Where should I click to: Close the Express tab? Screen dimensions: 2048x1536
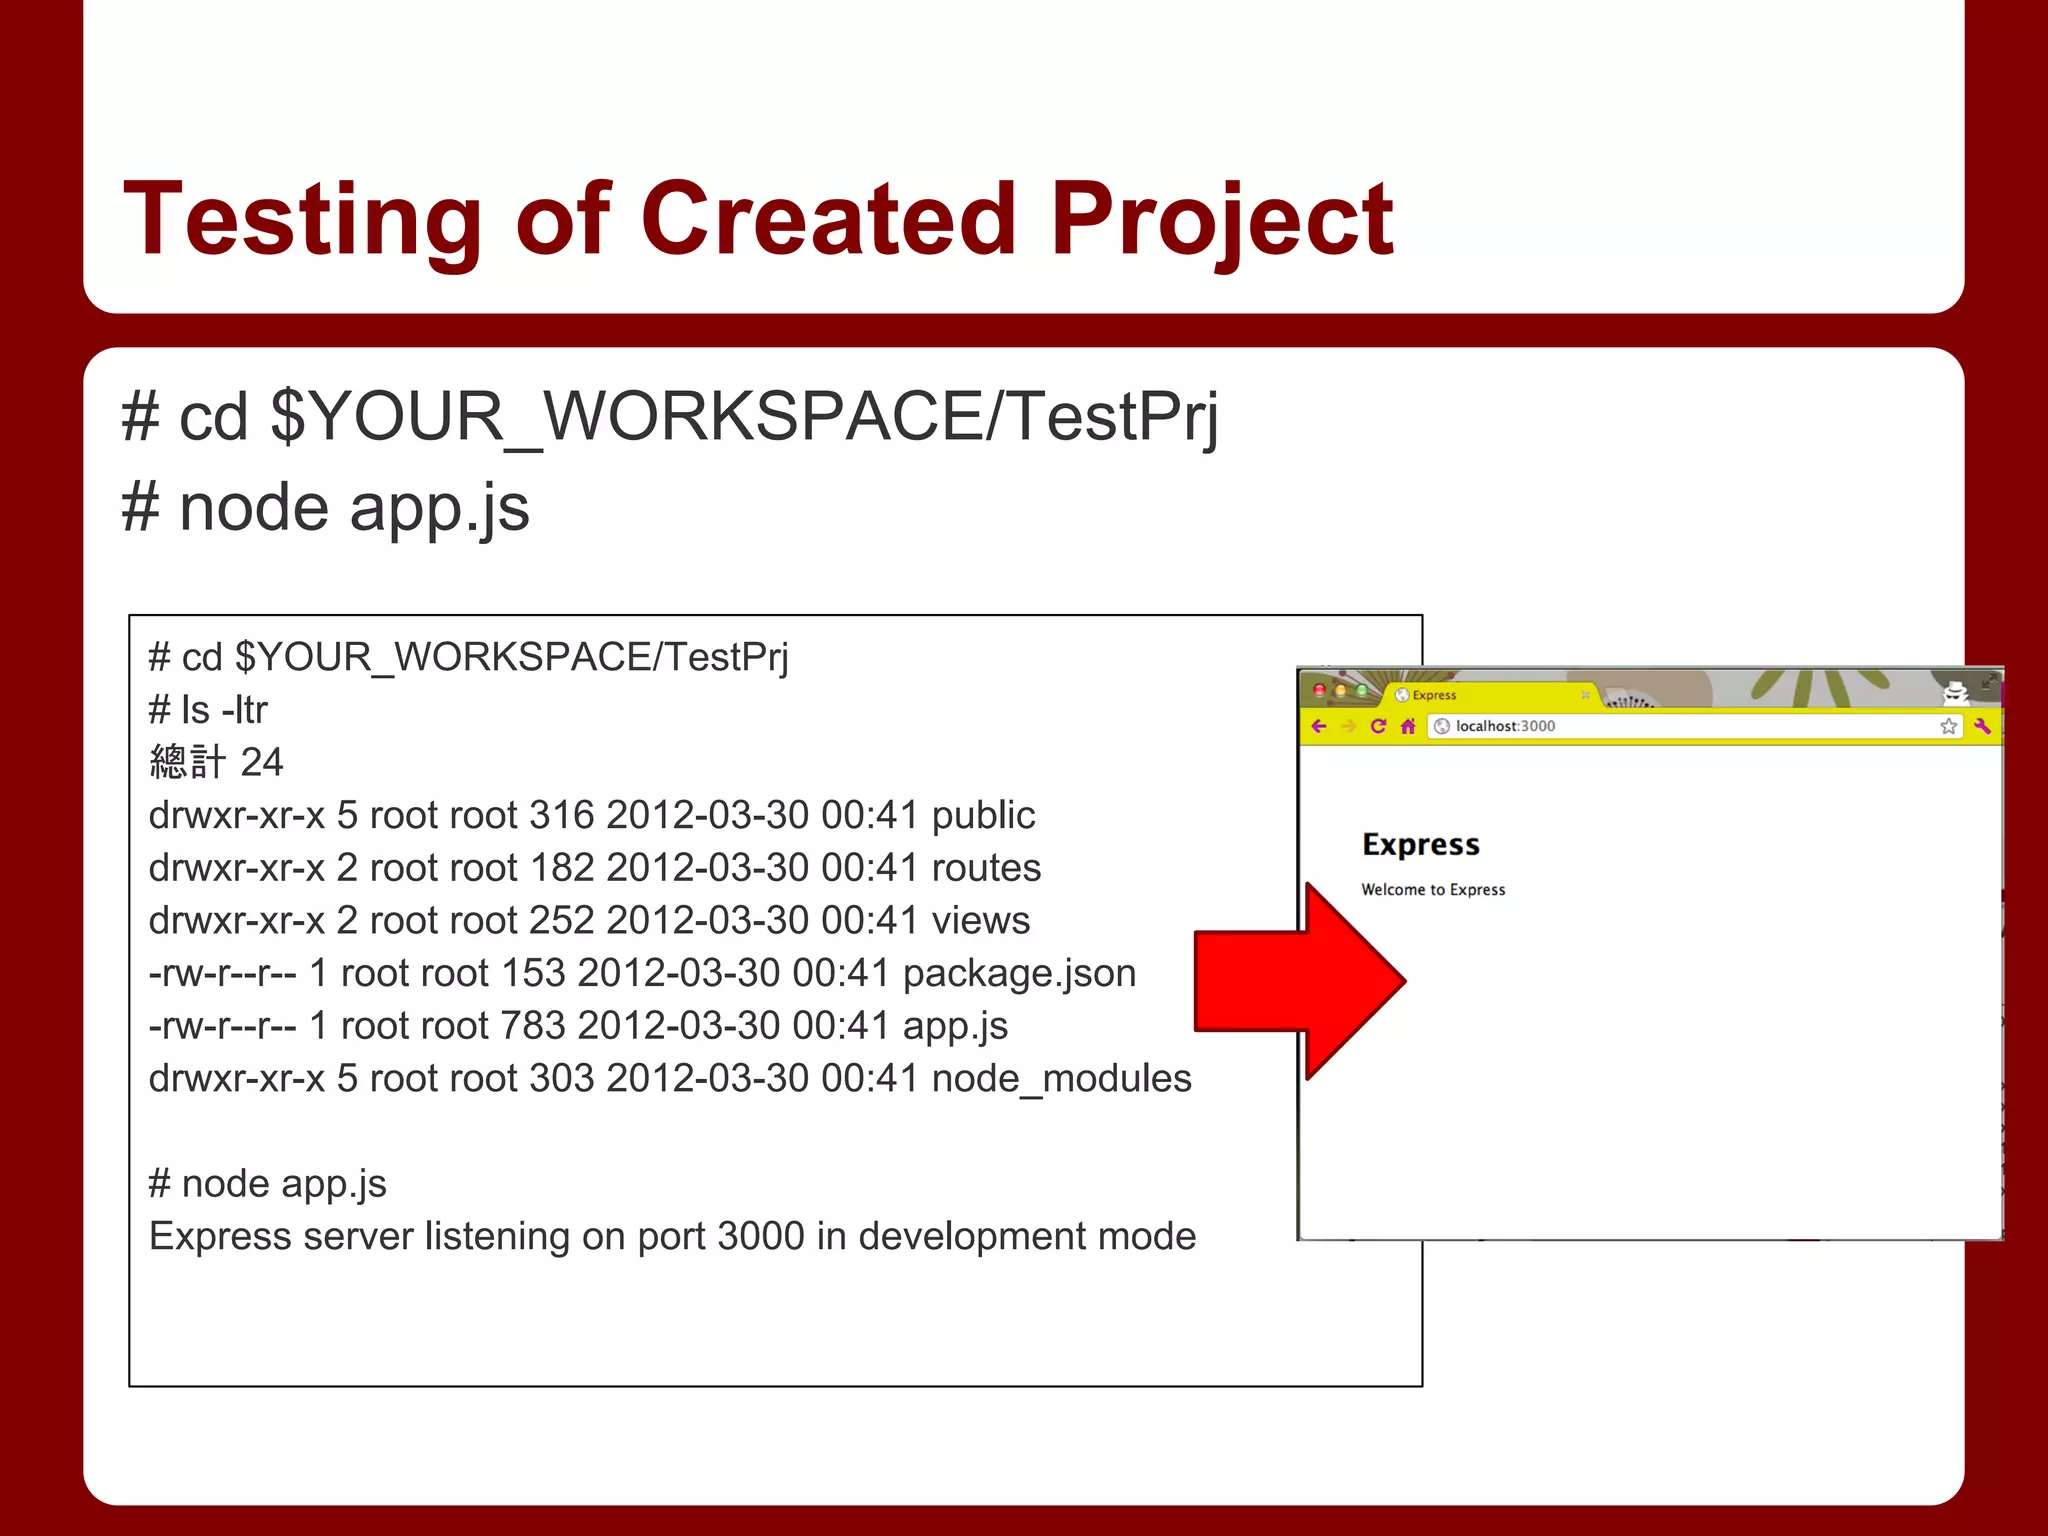click(1585, 695)
